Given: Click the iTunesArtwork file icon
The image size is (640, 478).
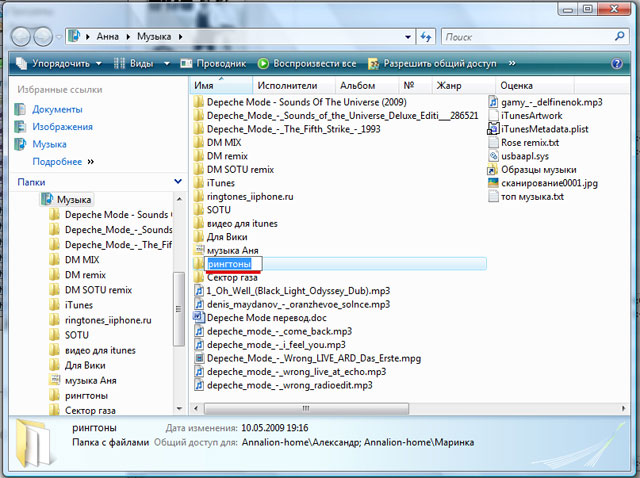Looking at the screenshot, I should [x=493, y=116].
